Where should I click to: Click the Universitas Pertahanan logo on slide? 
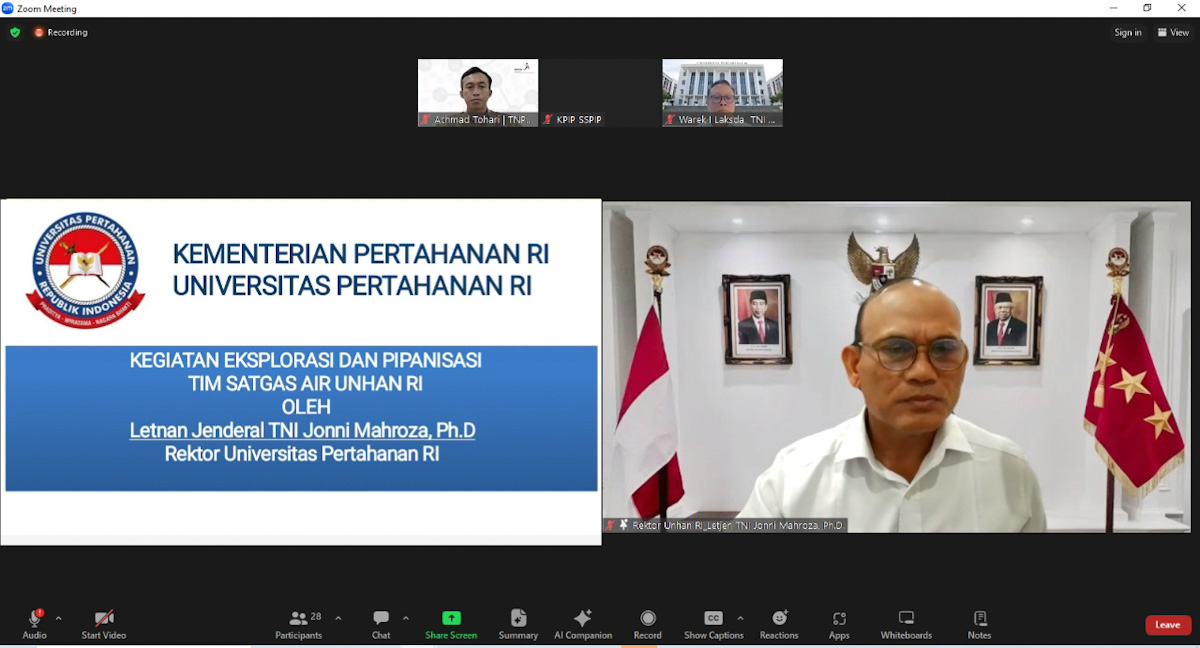(x=86, y=270)
